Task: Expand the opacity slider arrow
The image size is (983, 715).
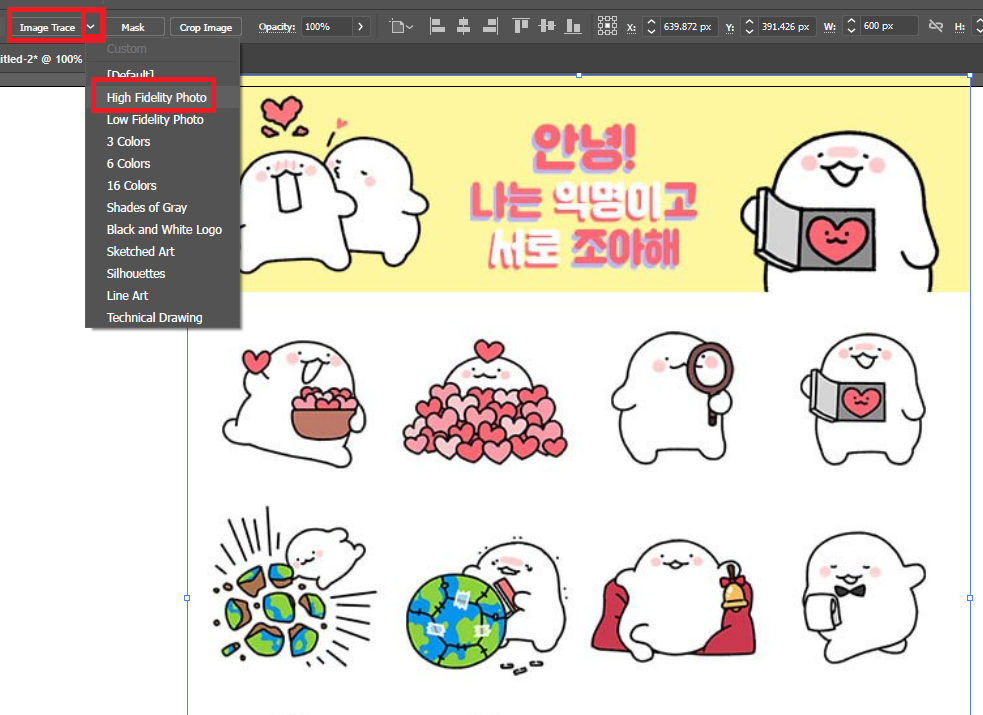Action: [x=360, y=27]
